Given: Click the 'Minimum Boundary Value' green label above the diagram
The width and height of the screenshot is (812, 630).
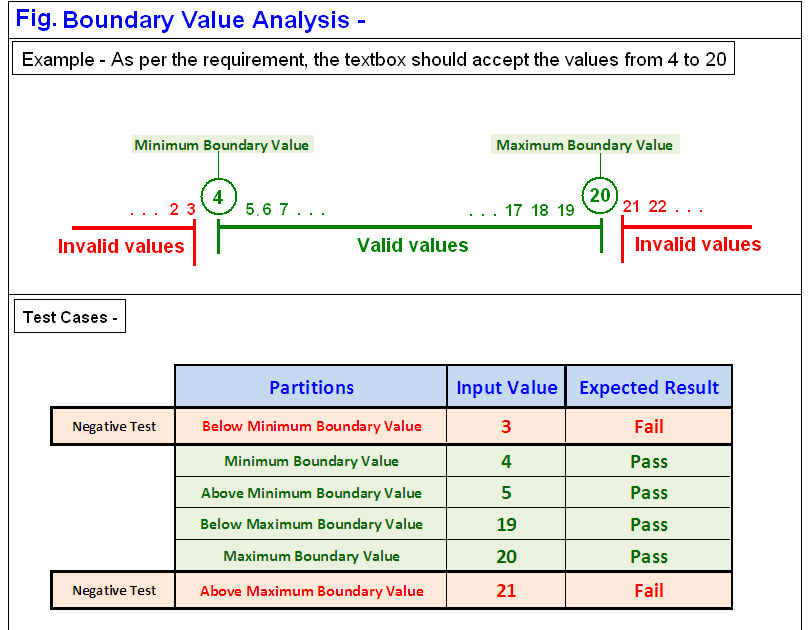Looking at the screenshot, I should point(222,144).
